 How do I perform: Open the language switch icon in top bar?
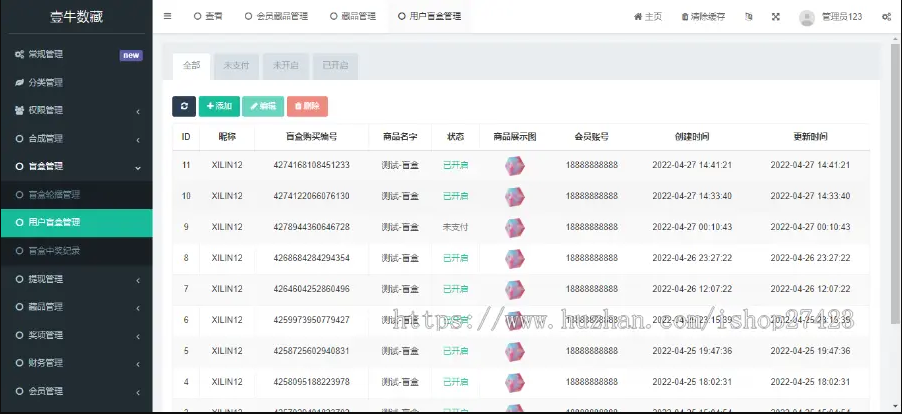748,17
